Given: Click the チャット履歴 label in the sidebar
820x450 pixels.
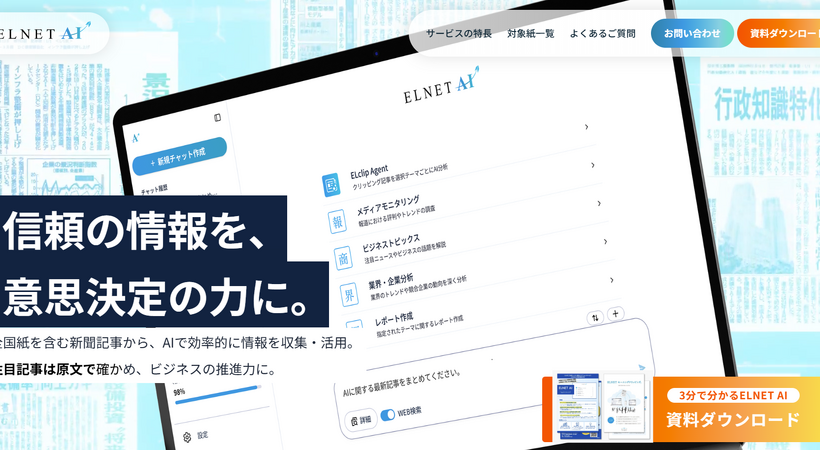Looking at the screenshot, I should point(154,189).
